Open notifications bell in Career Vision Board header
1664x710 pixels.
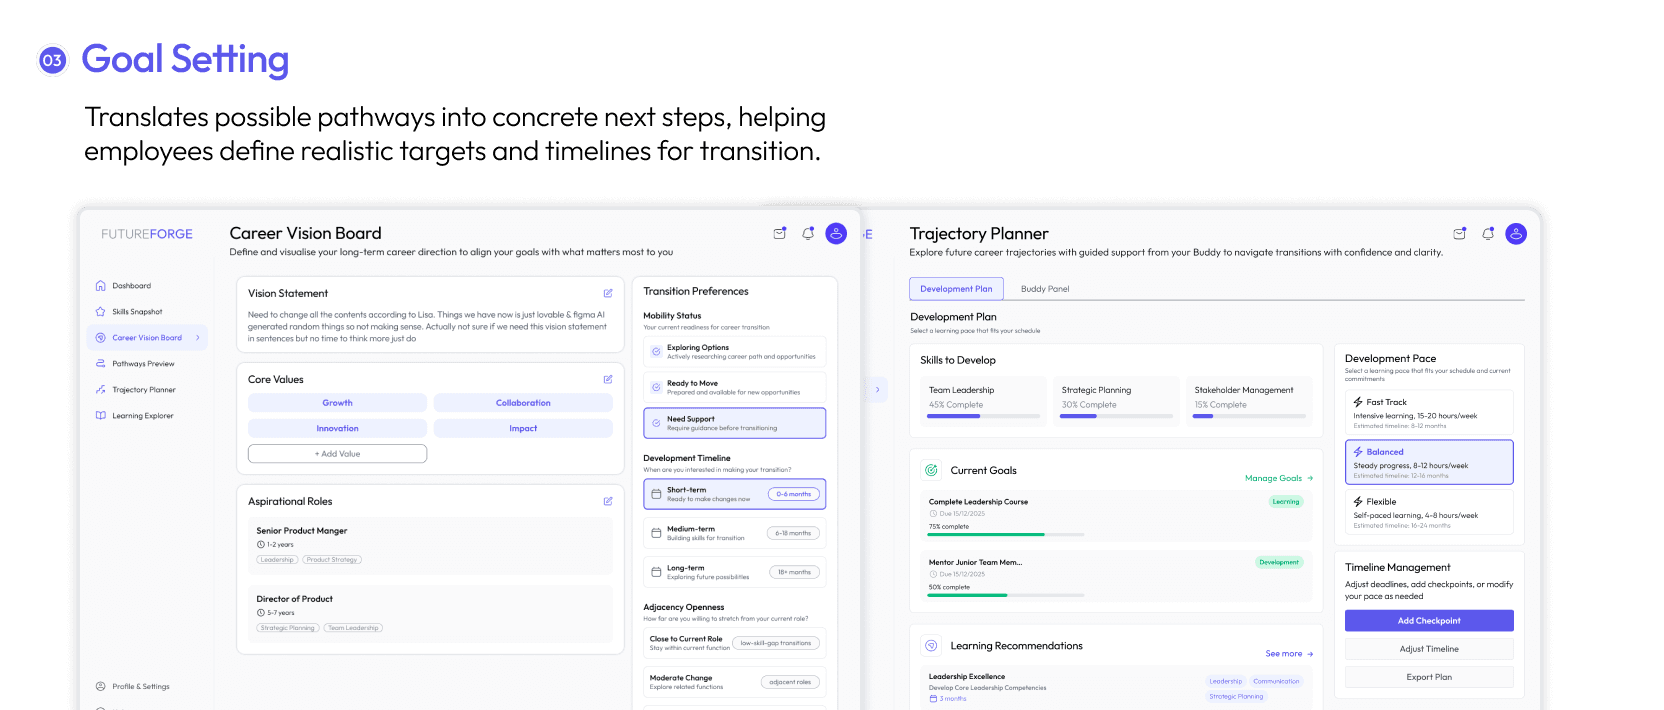pos(808,234)
